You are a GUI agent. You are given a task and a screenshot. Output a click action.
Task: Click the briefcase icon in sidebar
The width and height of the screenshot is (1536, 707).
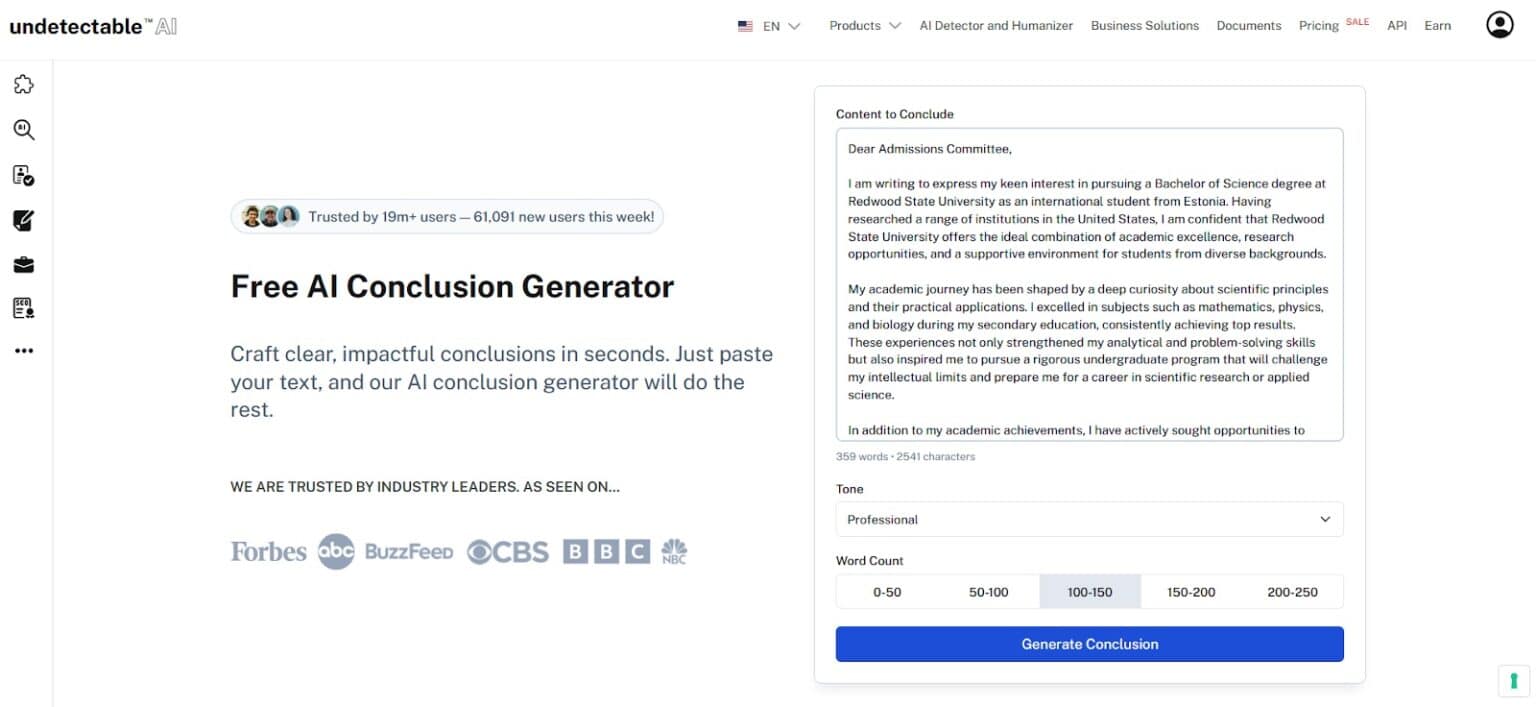(x=24, y=265)
